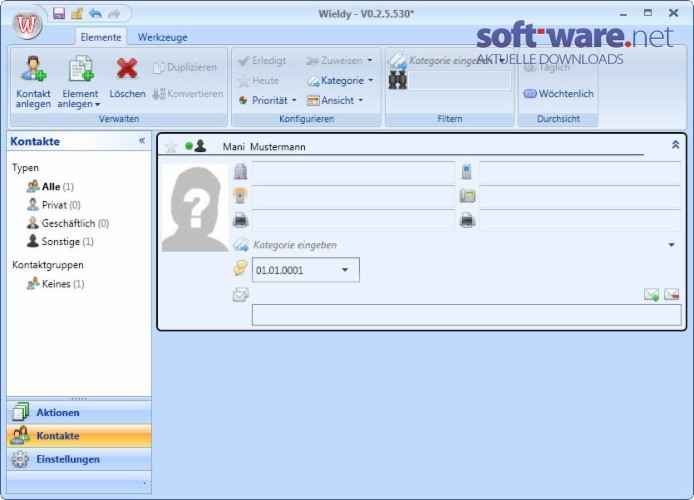Screen dimensions: 694x500
Task: Click the fax icon under the green desk phone
Action: (467, 219)
